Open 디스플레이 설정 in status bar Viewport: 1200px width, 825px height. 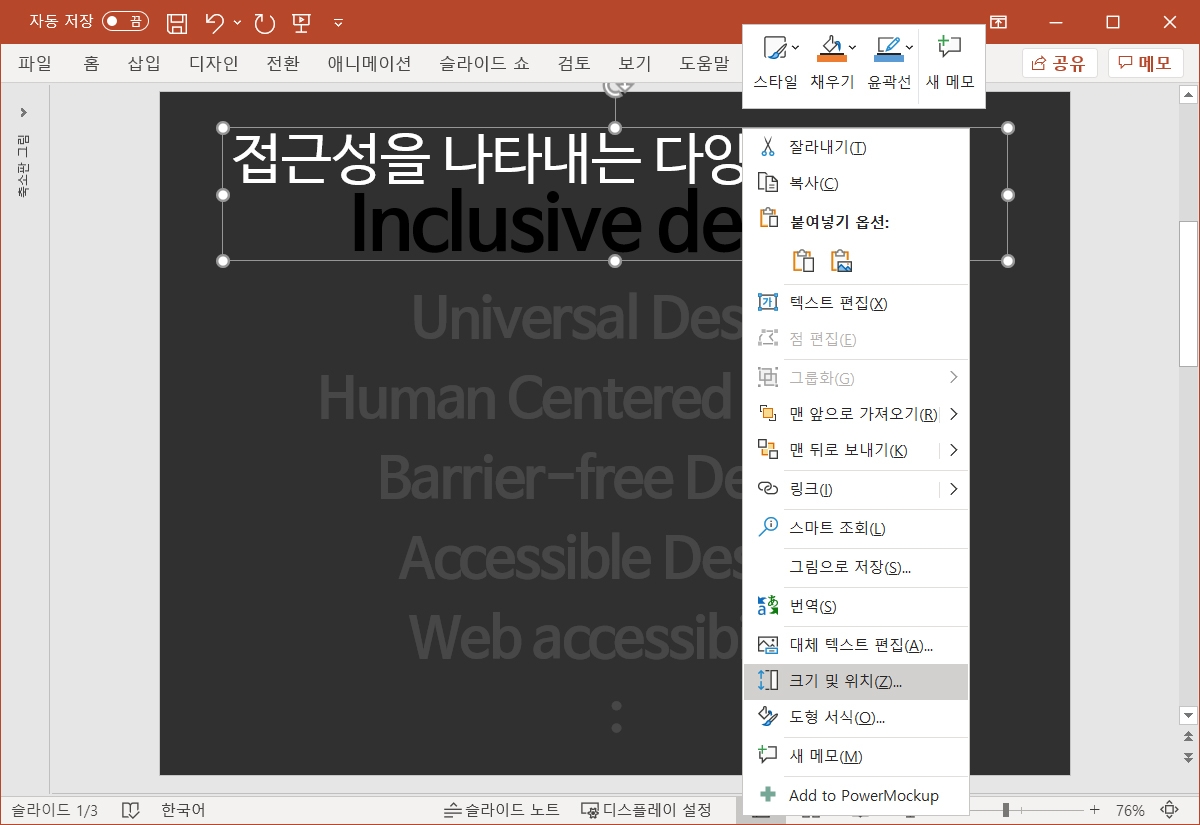click(646, 810)
